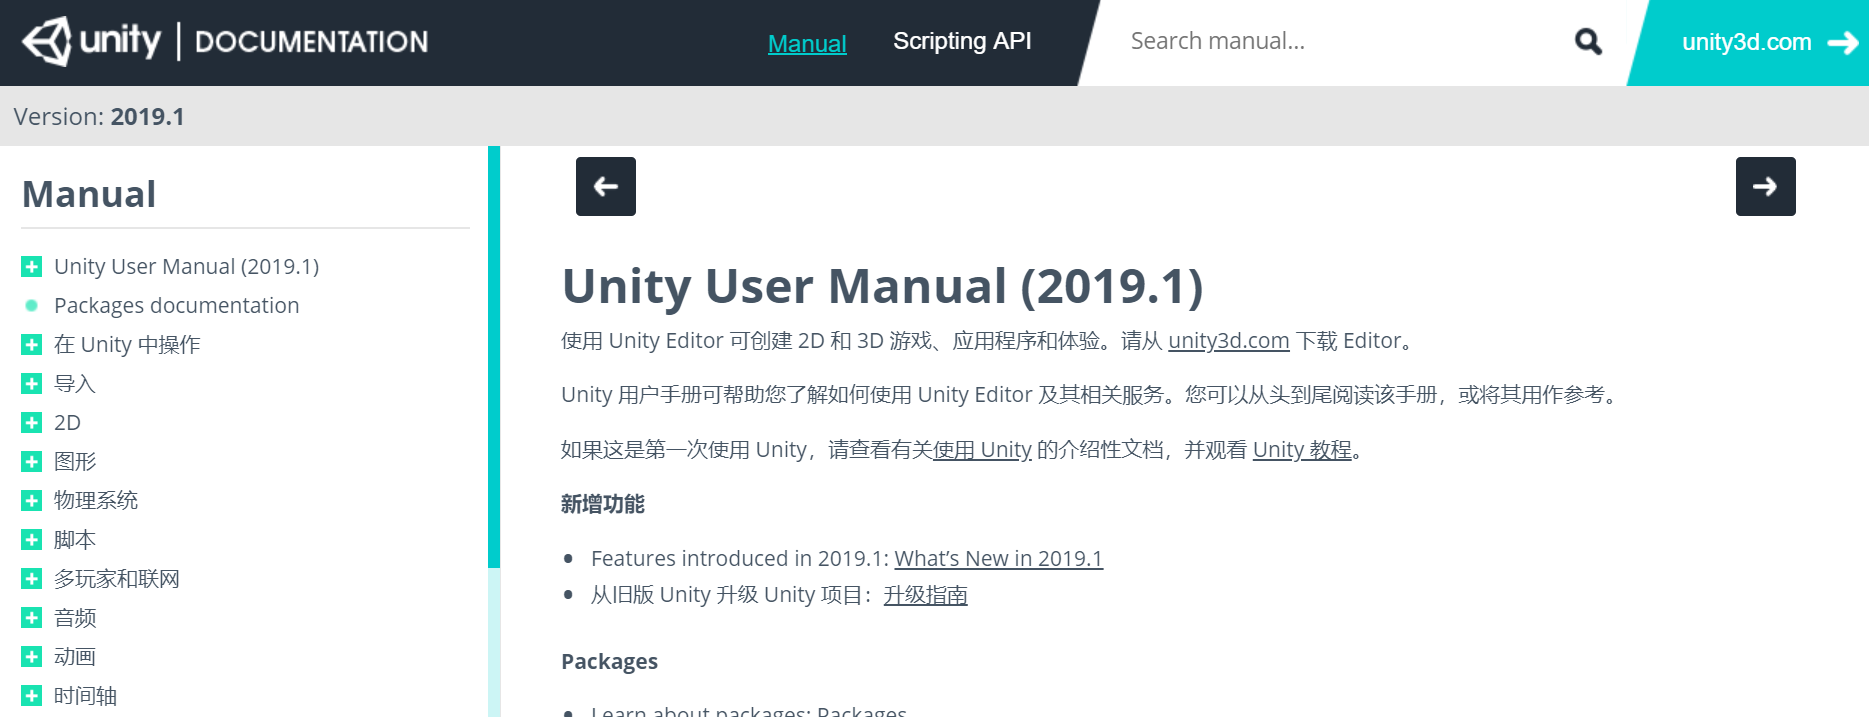Screen dimensions: 1869x717
Task: Click into the Search manual field
Action: pyautogui.click(x=1340, y=41)
